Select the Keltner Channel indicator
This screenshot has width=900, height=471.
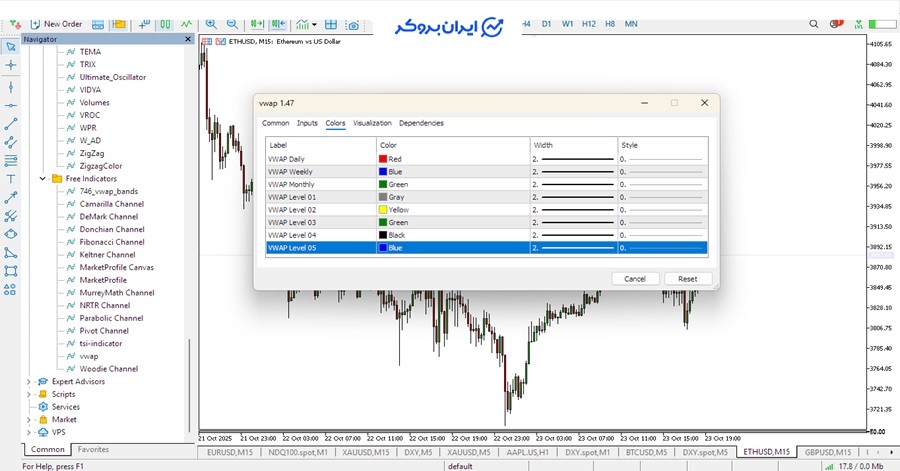pos(107,254)
